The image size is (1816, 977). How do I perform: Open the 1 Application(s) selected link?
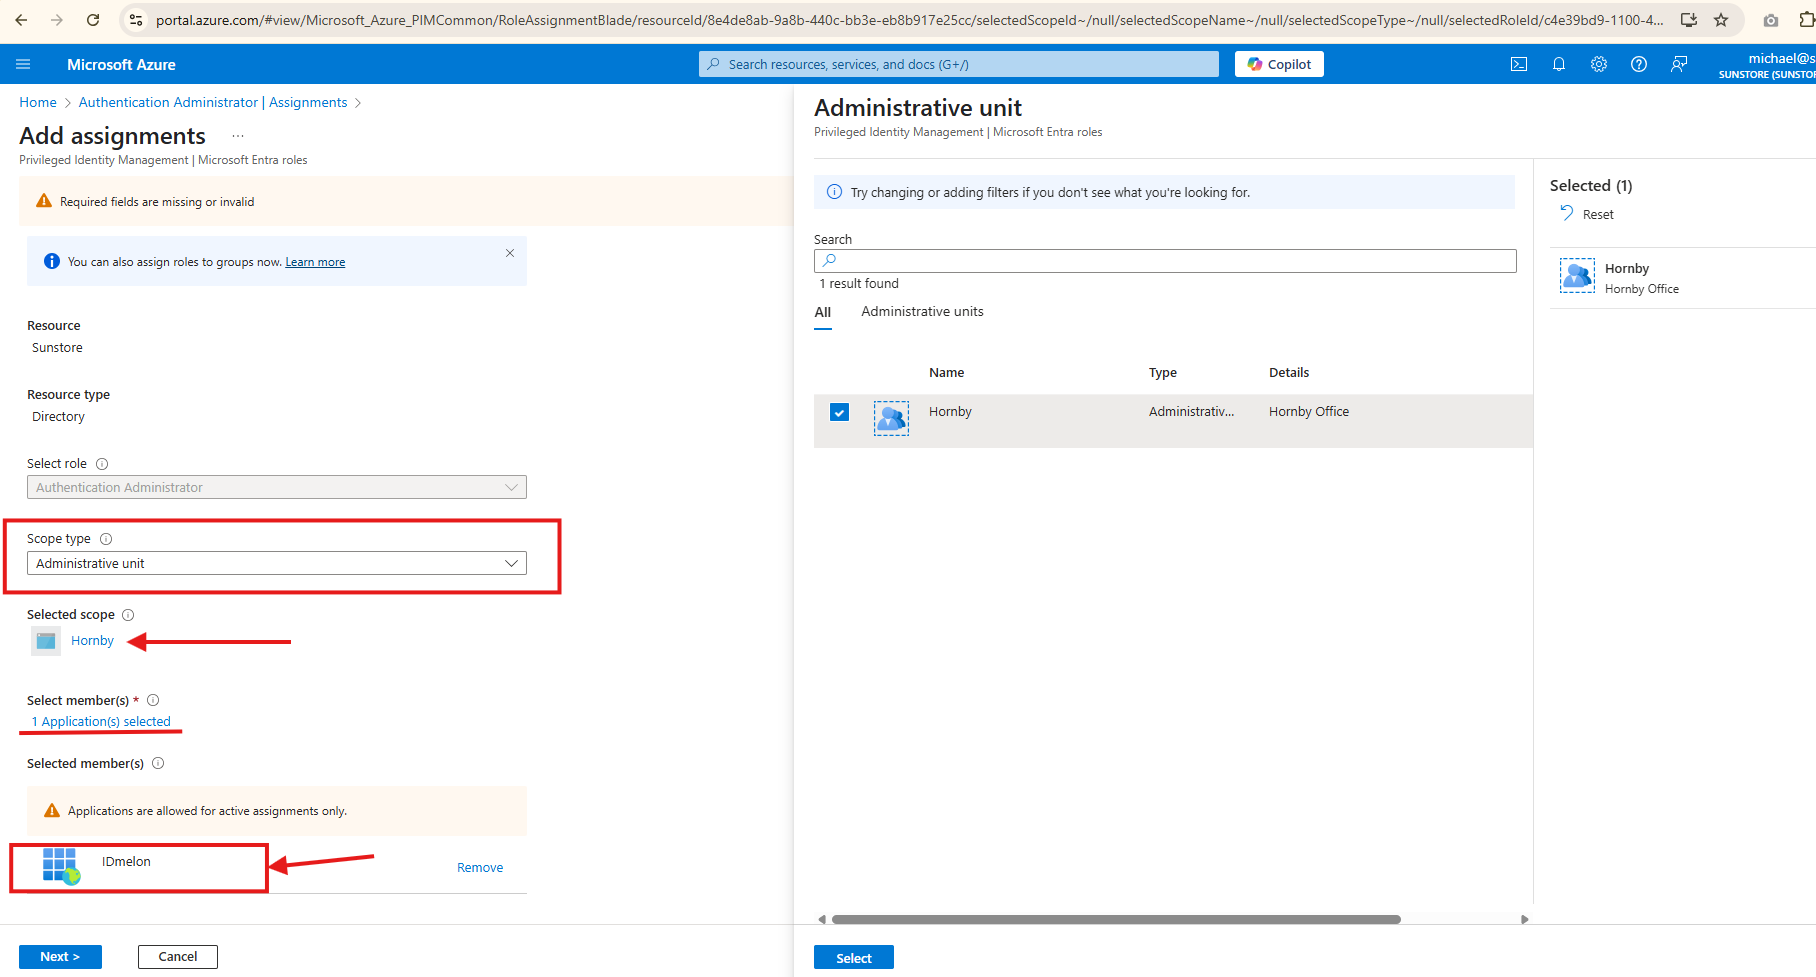coord(101,721)
